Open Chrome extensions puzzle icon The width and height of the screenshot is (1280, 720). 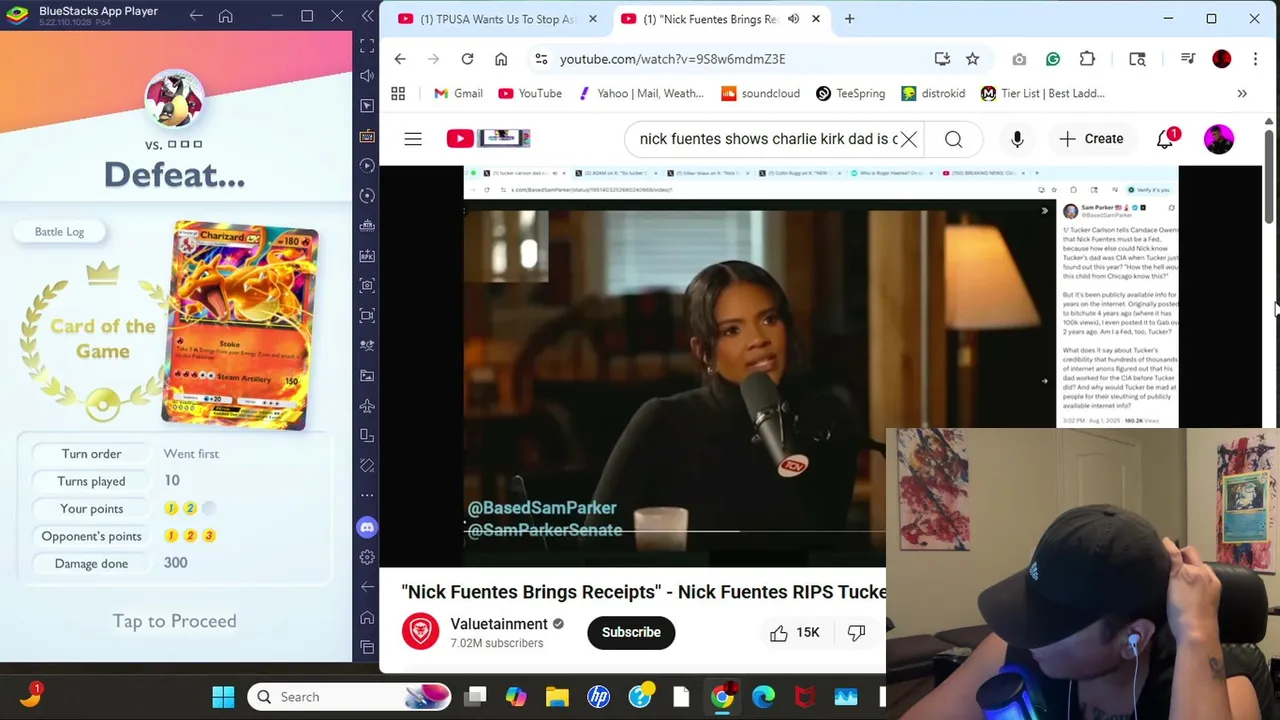pyautogui.click(x=1087, y=59)
